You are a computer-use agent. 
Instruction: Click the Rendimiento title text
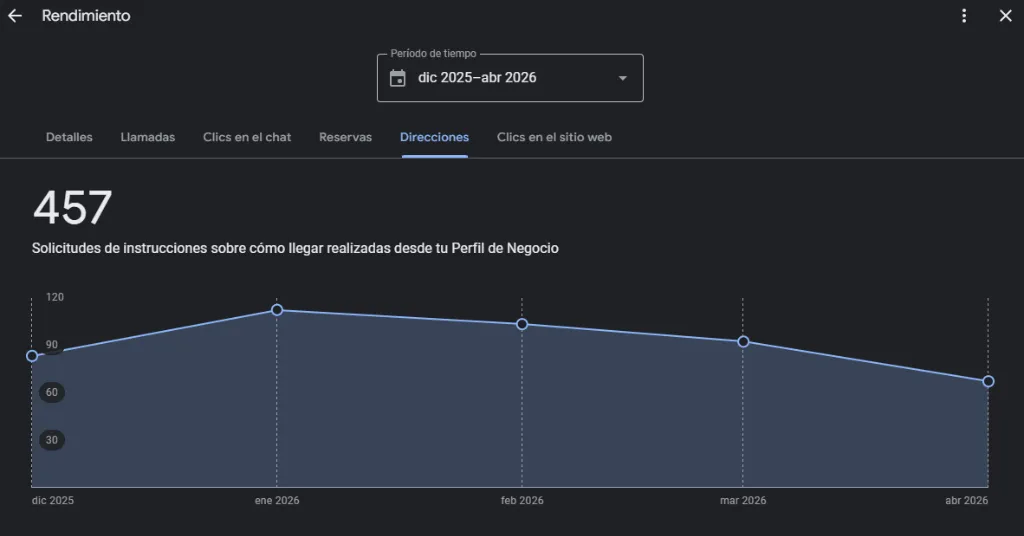(86, 16)
